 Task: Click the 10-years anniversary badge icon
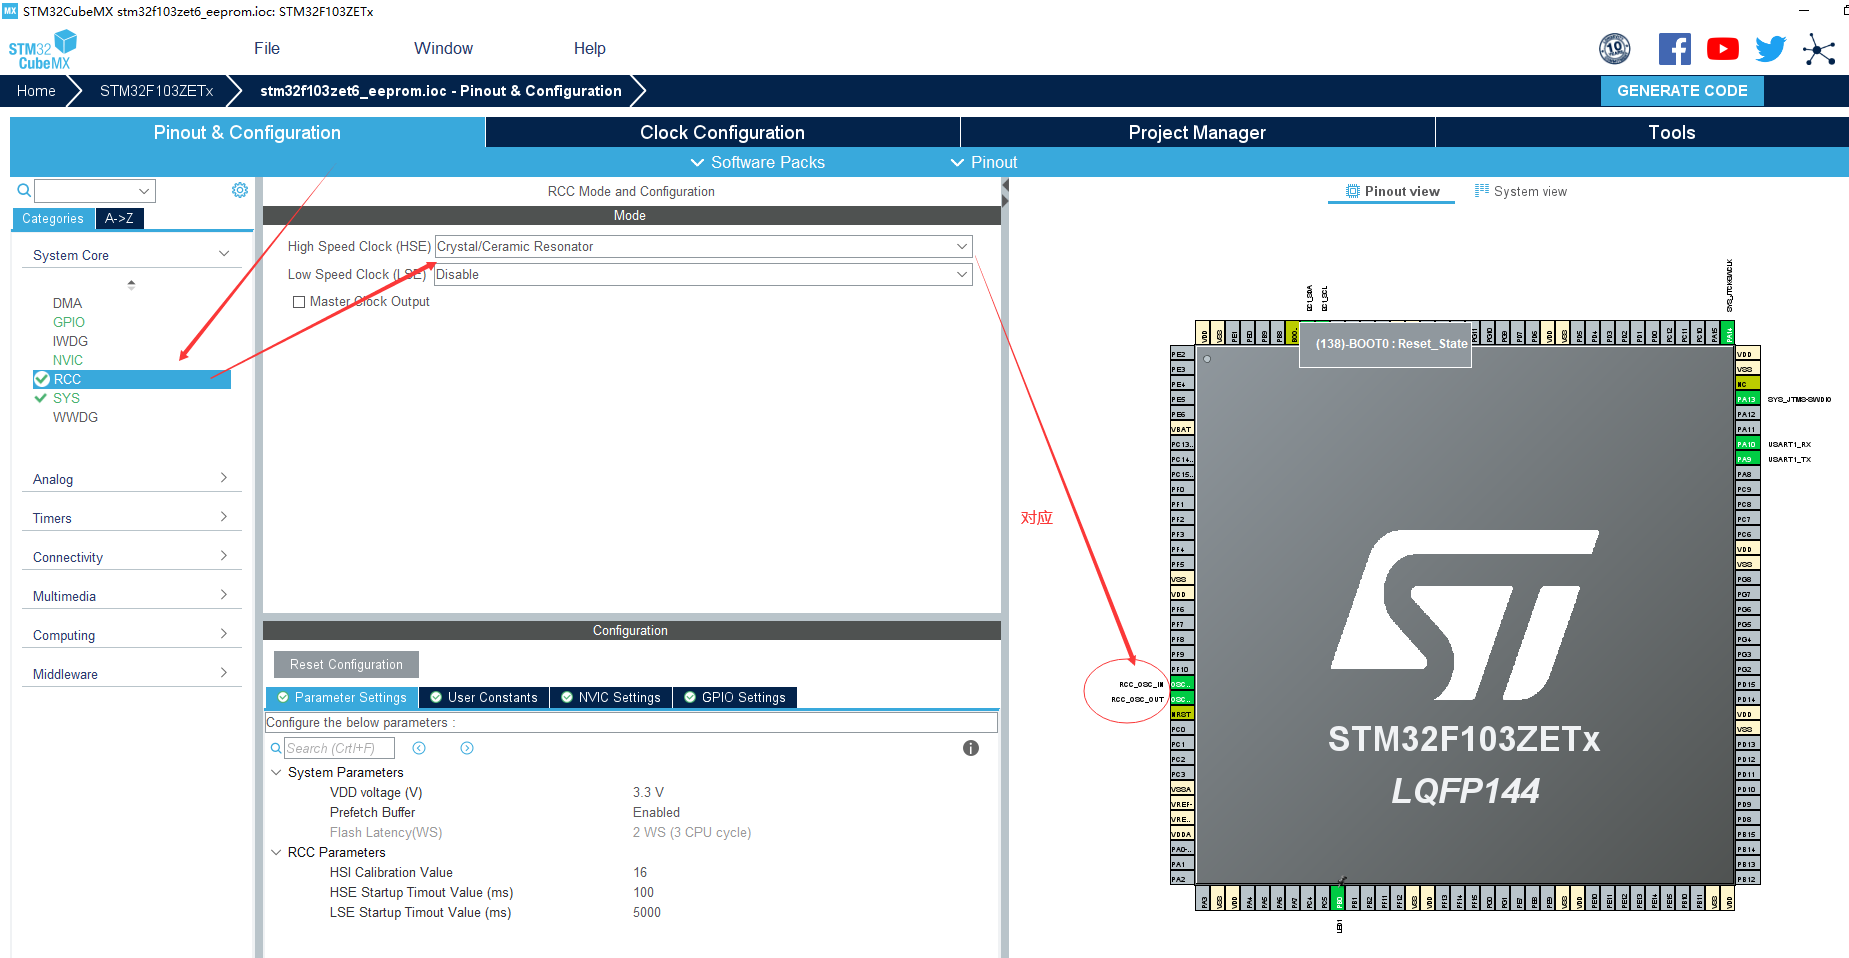1614,48
